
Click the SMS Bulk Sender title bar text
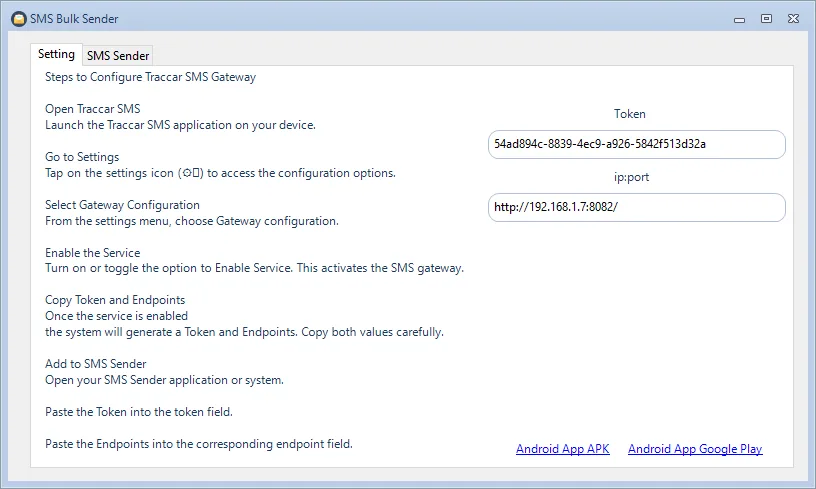click(74, 19)
